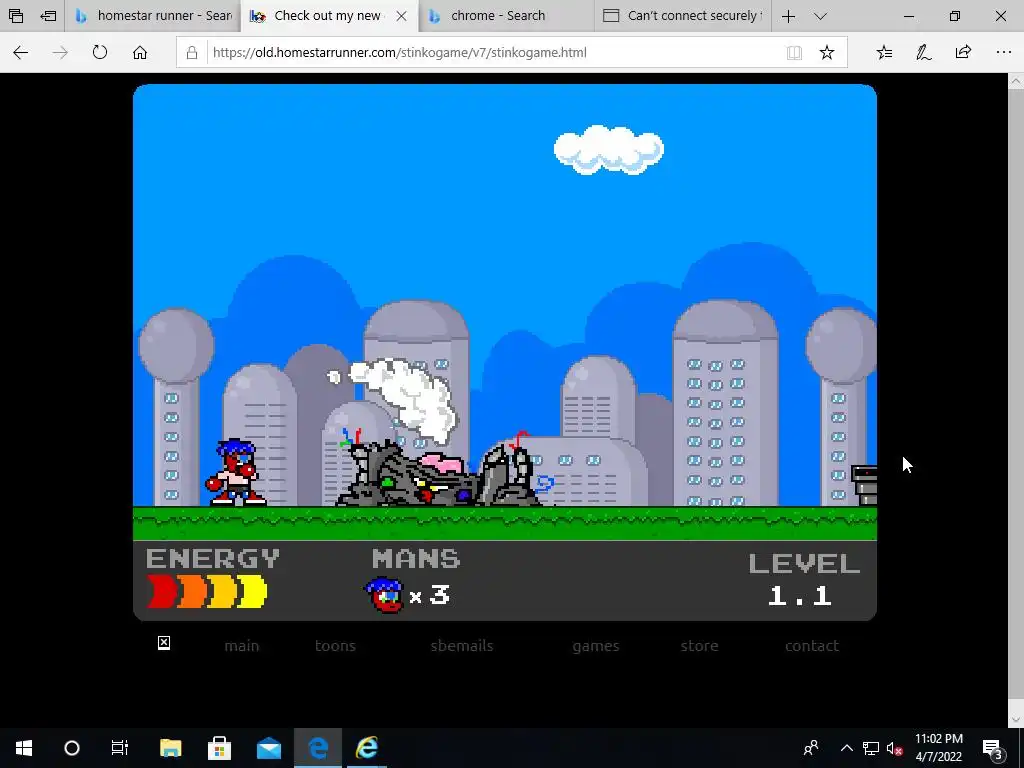Image resolution: width=1024 pixels, height=768 pixels.
Task: Open Action Center notifications
Action: coord(993,748)
